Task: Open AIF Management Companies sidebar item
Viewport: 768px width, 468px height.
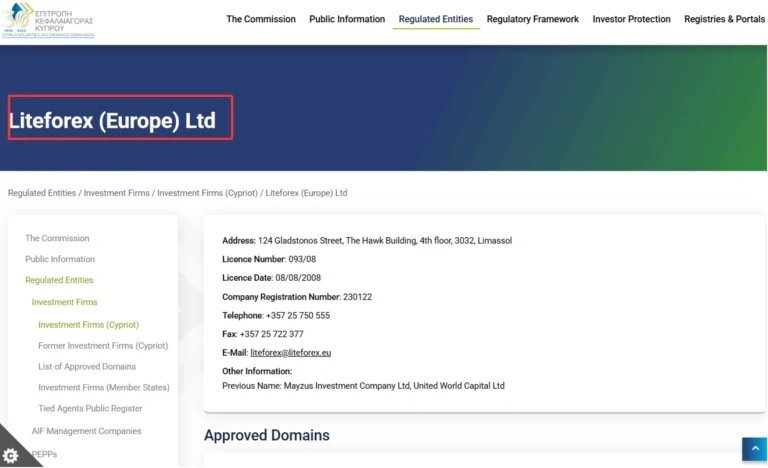Action: pyautogui.click(x=87, y=431)
